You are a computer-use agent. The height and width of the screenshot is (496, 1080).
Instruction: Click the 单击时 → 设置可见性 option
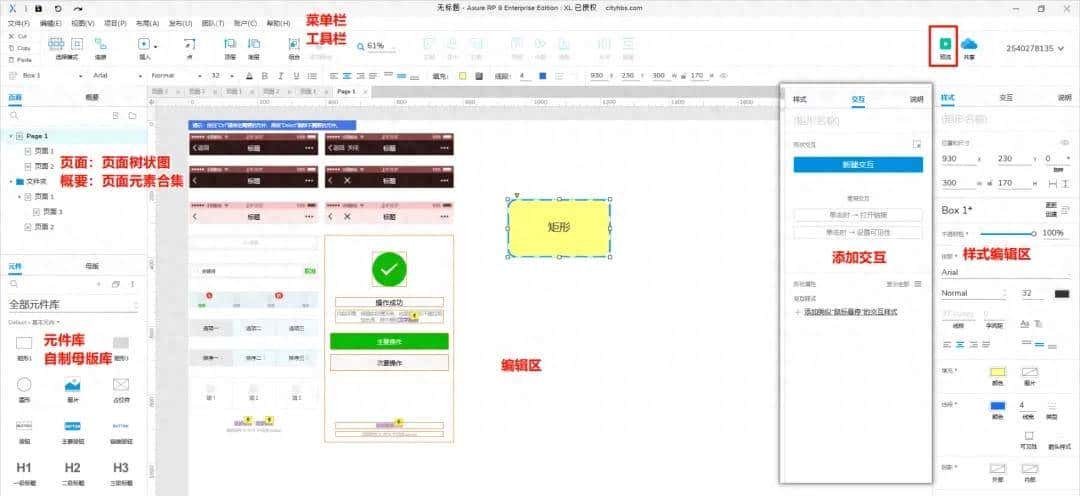pos(858,233)
